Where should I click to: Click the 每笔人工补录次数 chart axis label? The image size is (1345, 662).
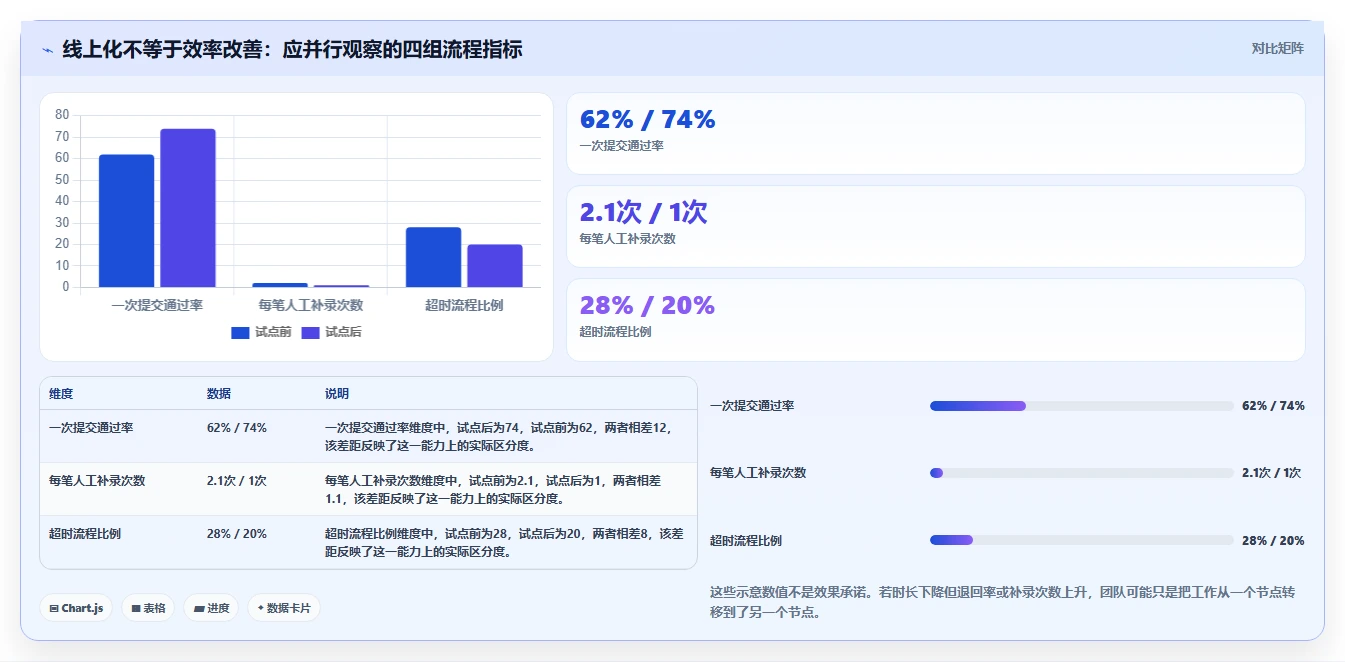pos(310,305)
